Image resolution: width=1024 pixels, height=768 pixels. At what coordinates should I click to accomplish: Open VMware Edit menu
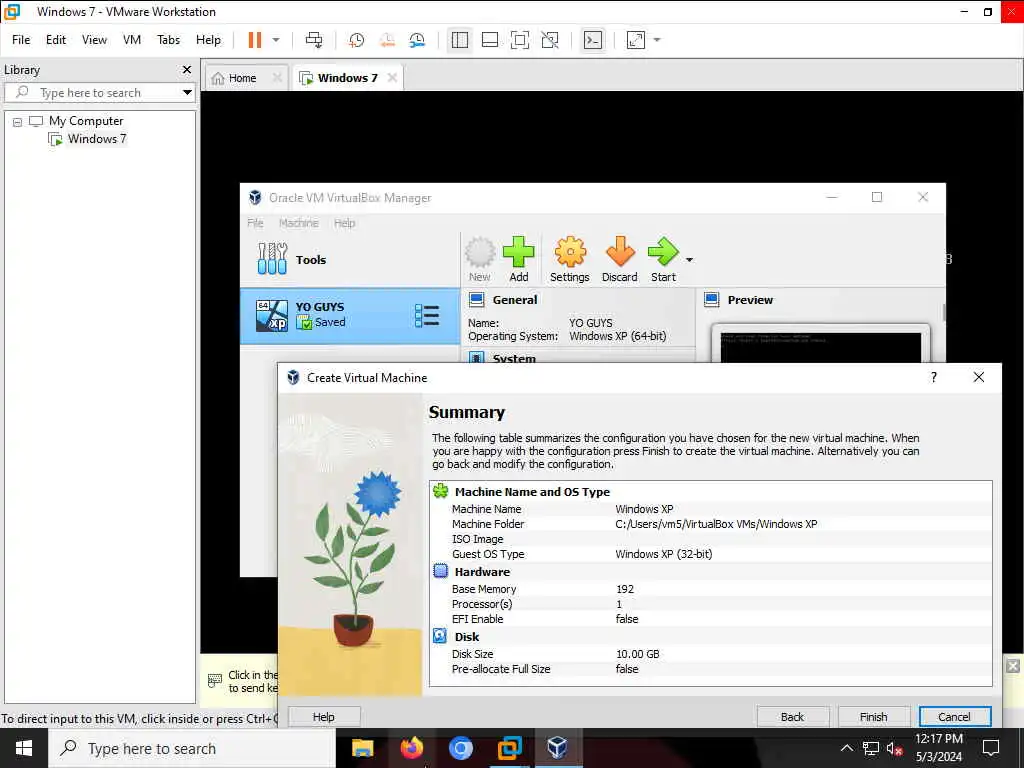click(x=56, y=40)
